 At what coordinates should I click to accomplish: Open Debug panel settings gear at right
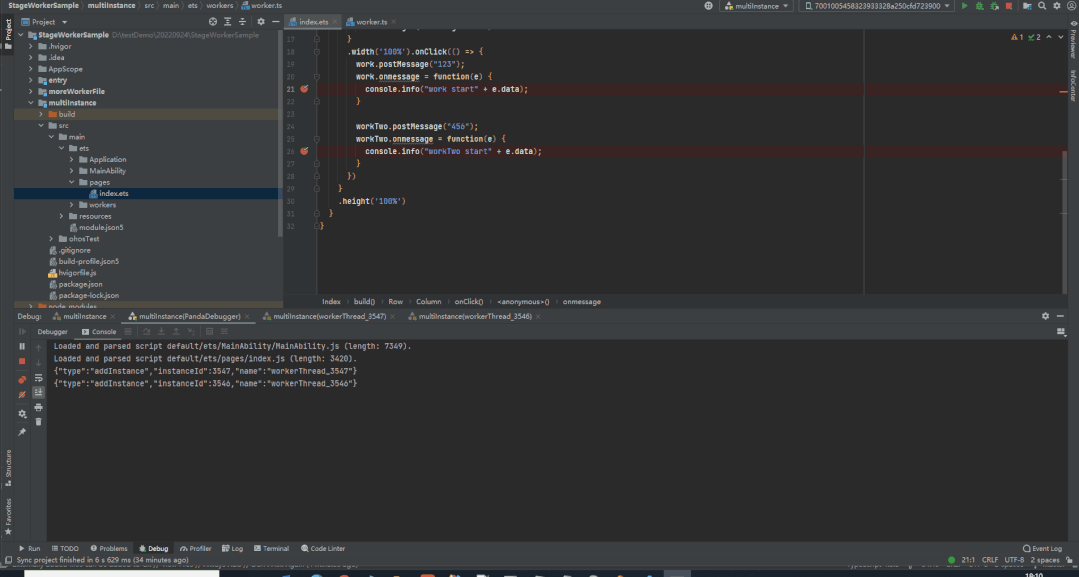(1045, 316)
